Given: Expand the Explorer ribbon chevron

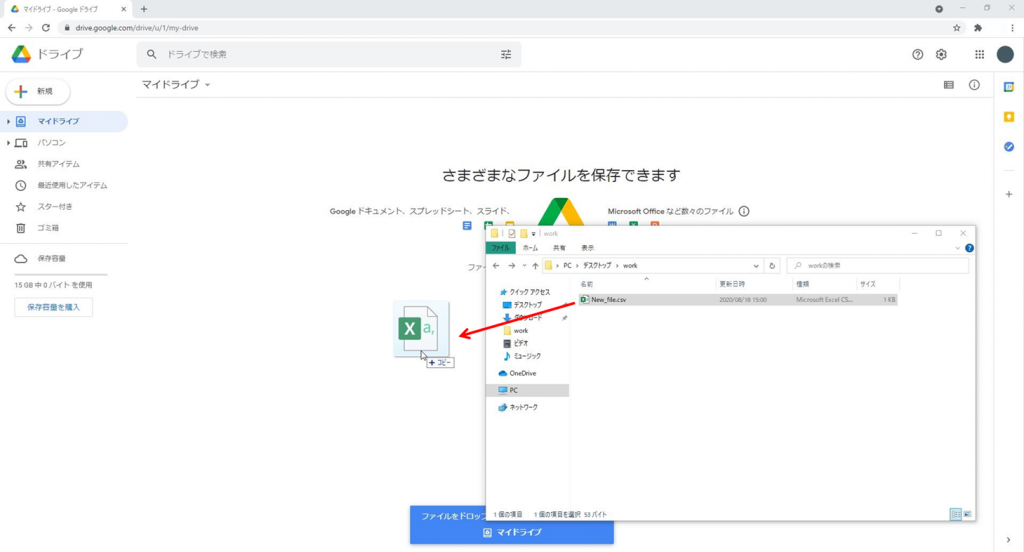Looking at the screenshot, I should [957, 248].
